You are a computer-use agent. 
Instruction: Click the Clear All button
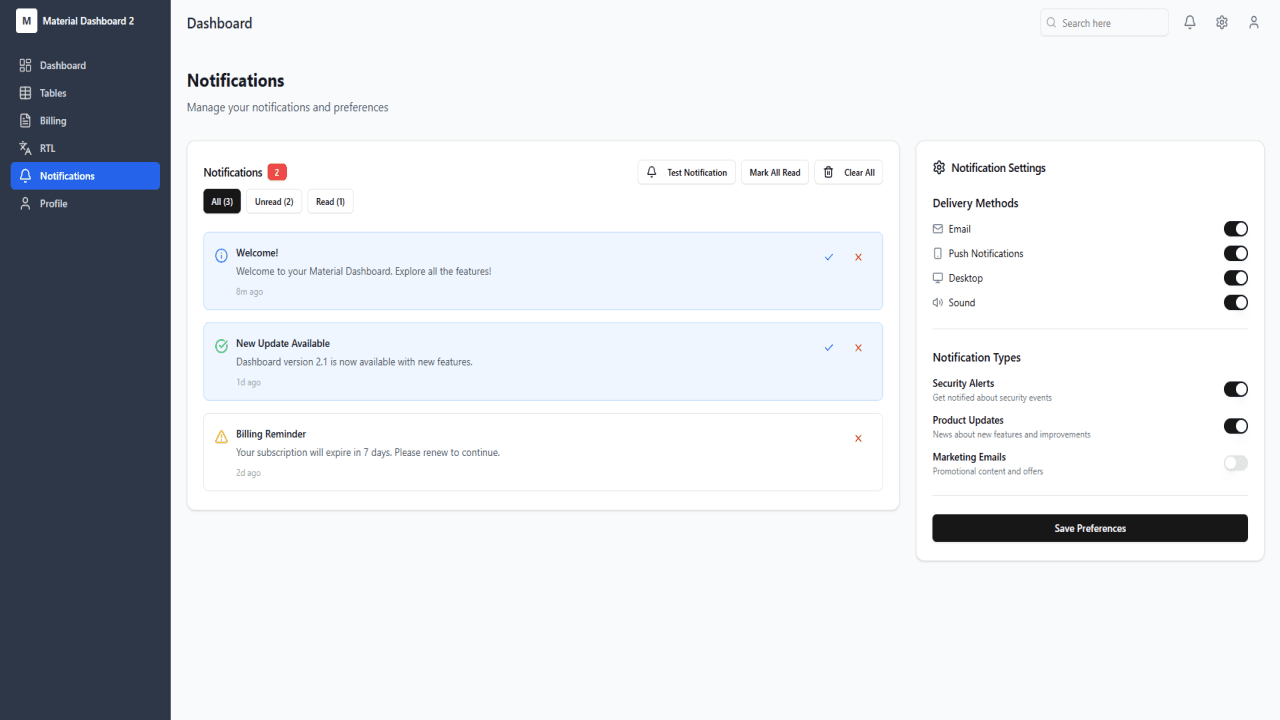pyautogui.click(x=849, y=172)
